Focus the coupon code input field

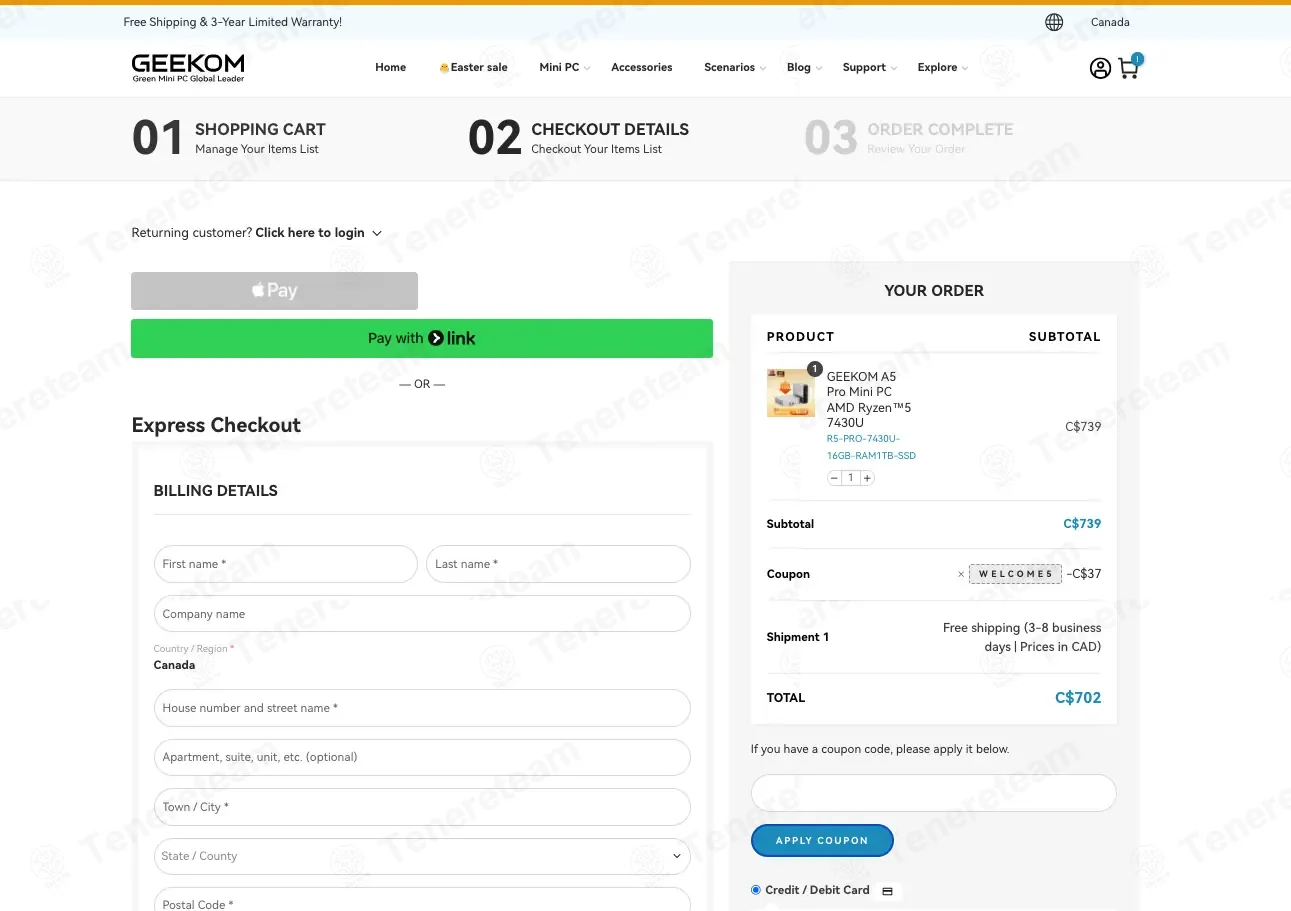coord(933,793)
